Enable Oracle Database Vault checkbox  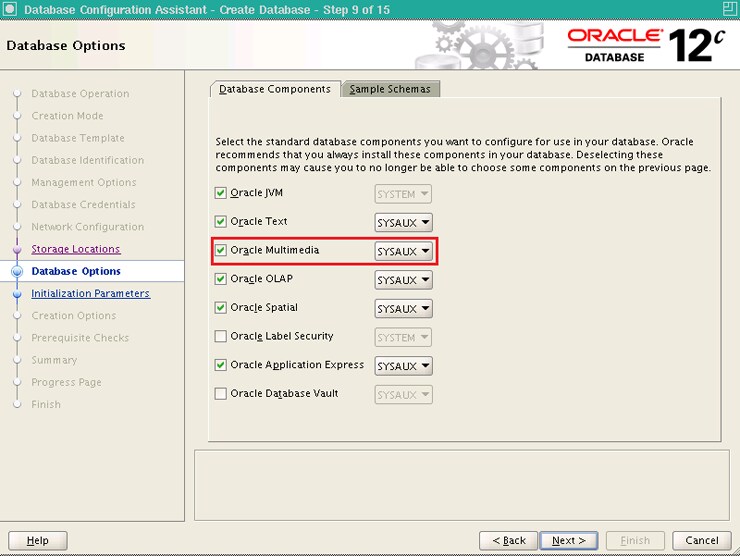pos(220,394)
